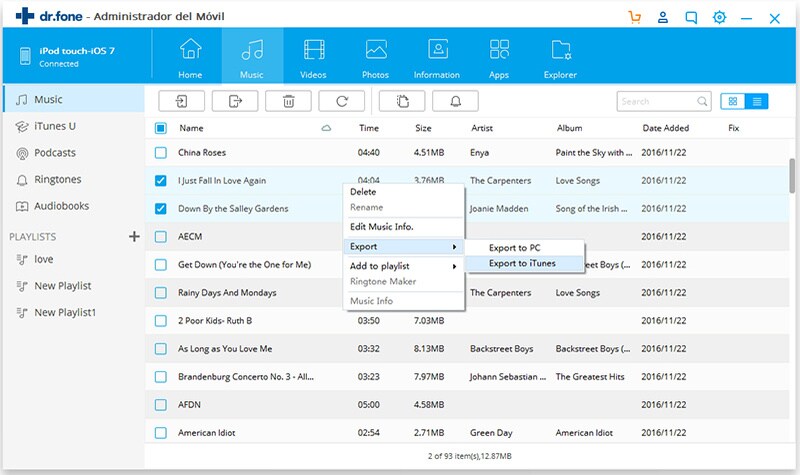Open the New Playlist entry
800x475 pixels.
tap(74, 286)
